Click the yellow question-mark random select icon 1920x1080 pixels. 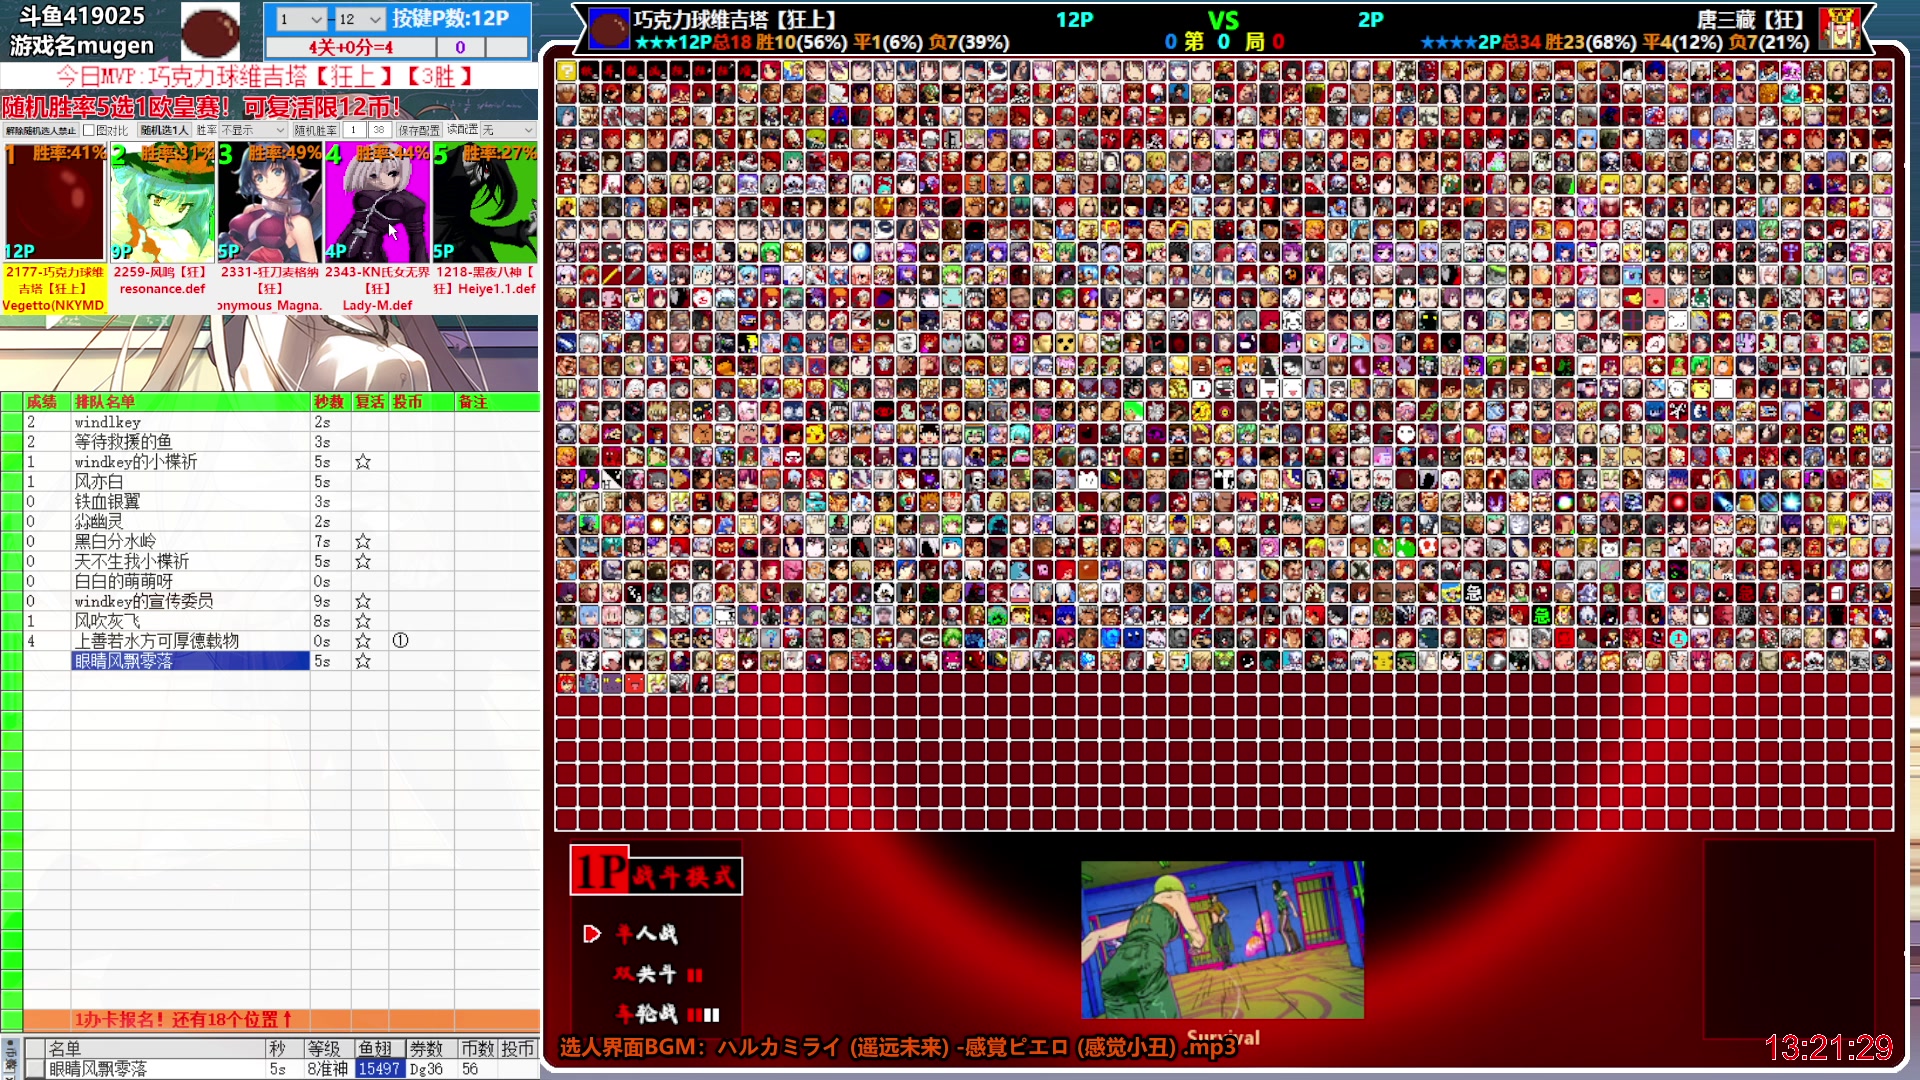pos(566,70)
